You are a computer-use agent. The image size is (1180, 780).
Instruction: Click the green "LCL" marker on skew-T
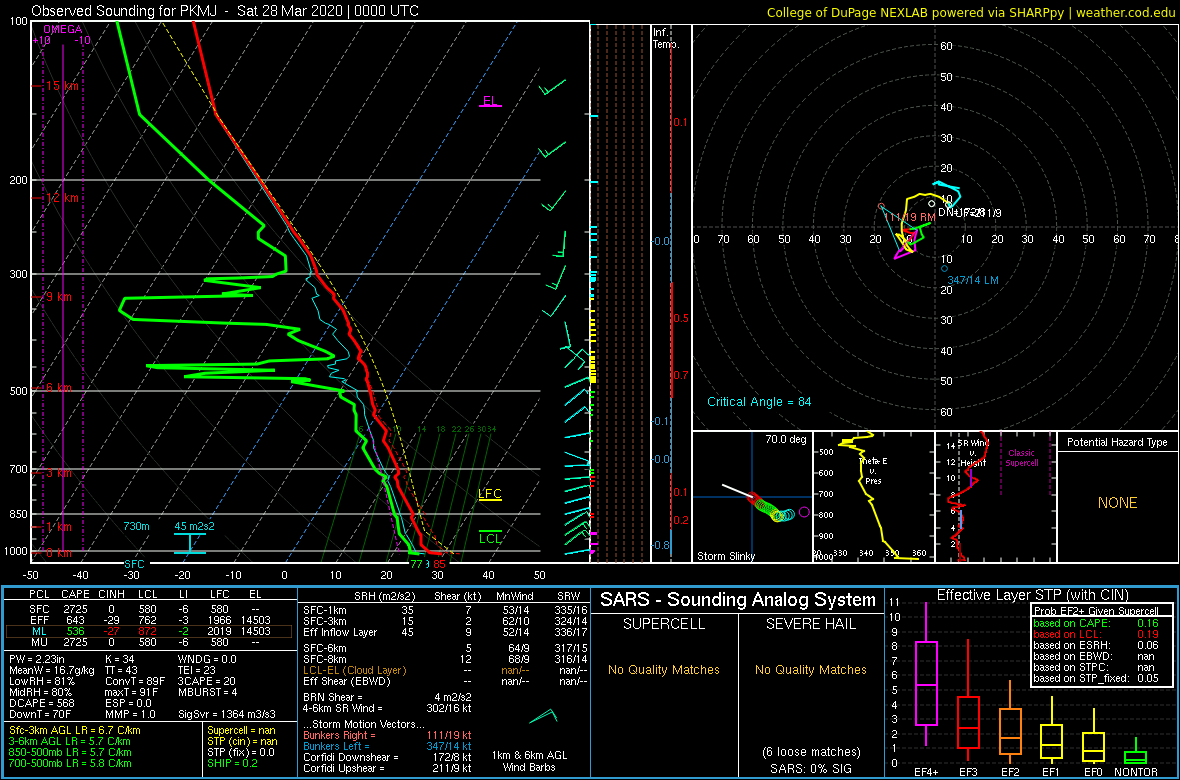[491, 538]
